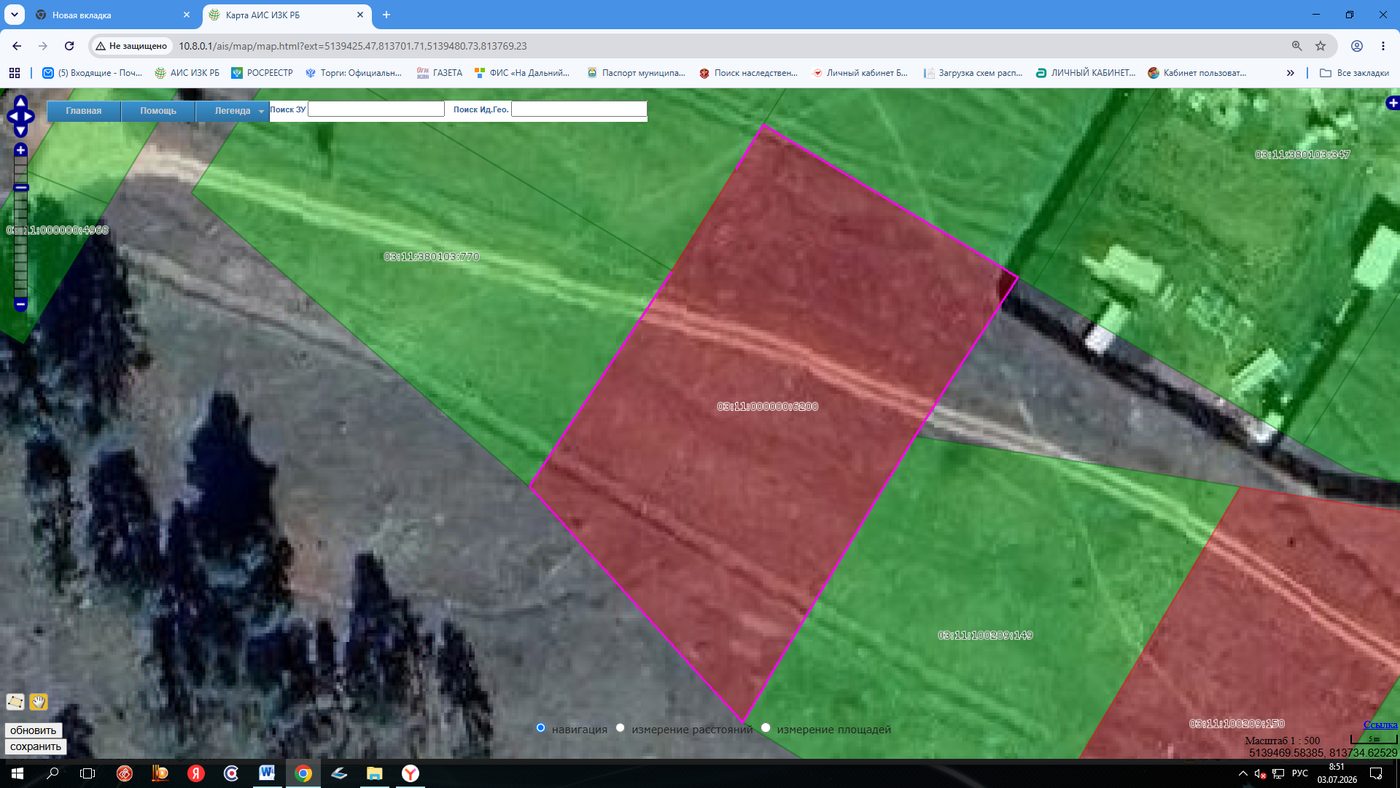Select the polygon drawing tool icon
This screenshot has height=788, width=1400.
tap(15, 702)
